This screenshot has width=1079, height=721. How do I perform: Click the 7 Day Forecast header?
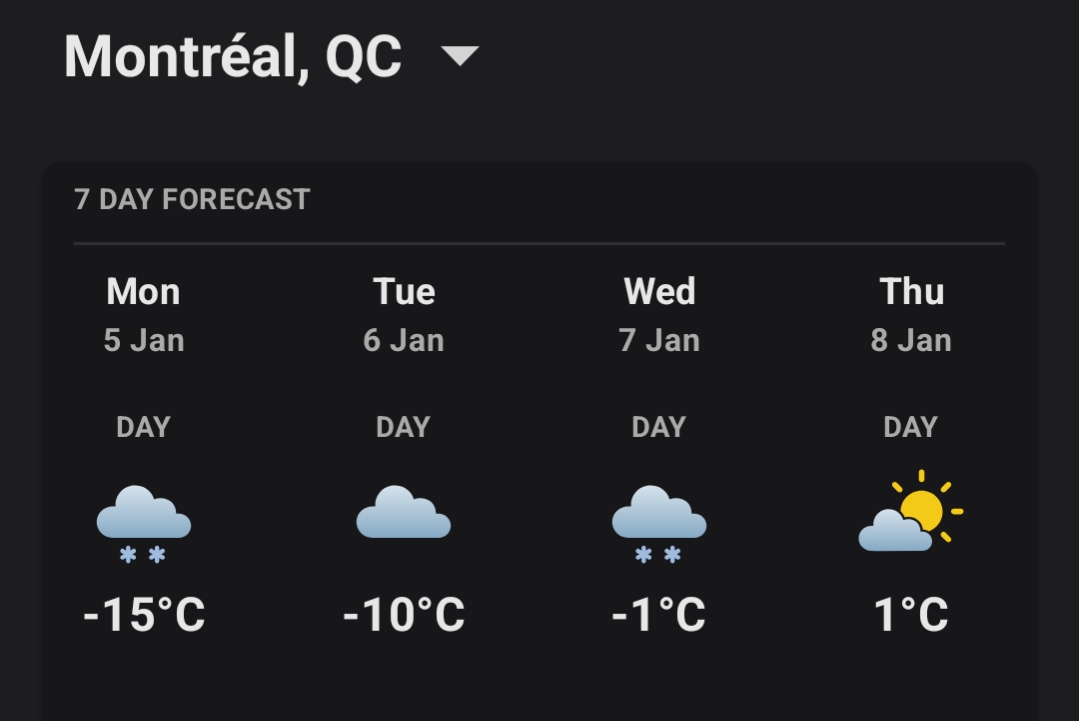(192, 199)
